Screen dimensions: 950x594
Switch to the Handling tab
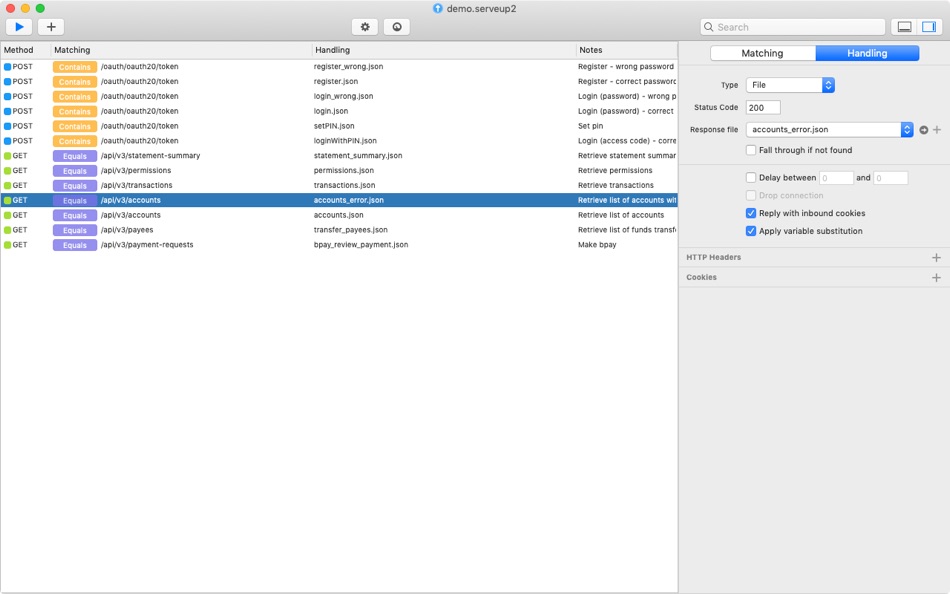click(x=867, y=53)
